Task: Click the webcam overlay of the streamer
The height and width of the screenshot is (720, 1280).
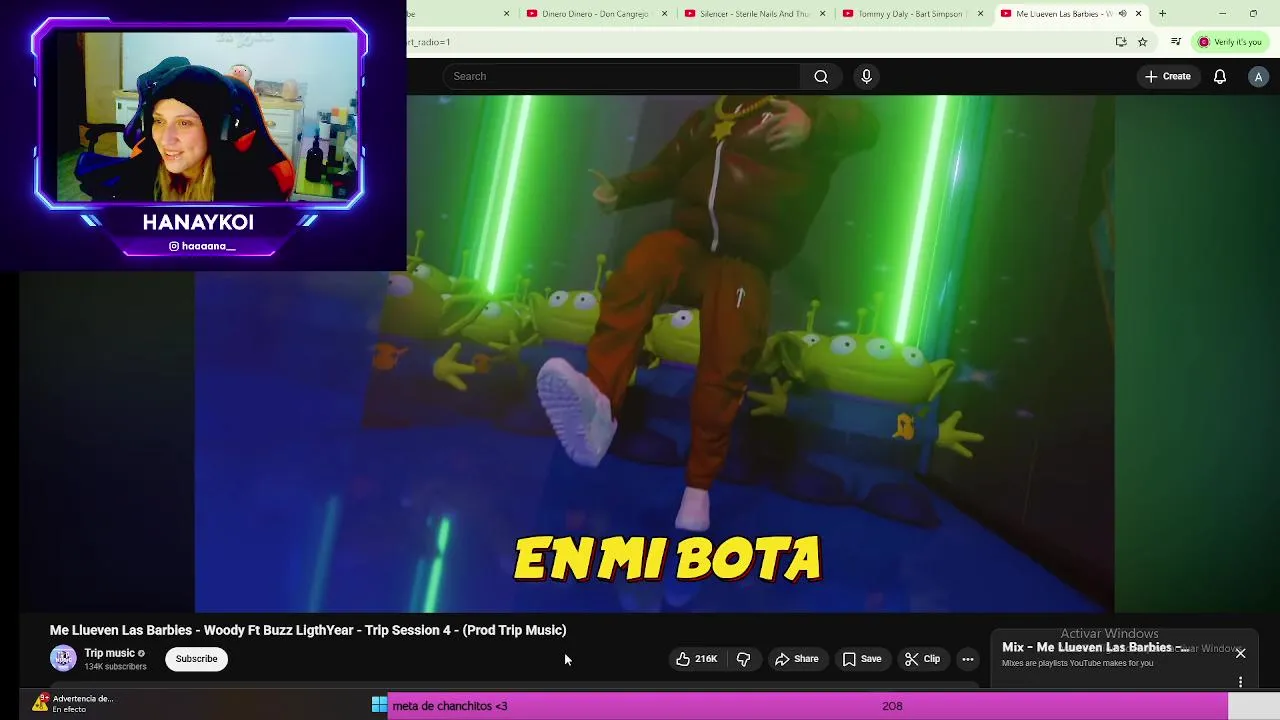Action: [206, 117]
